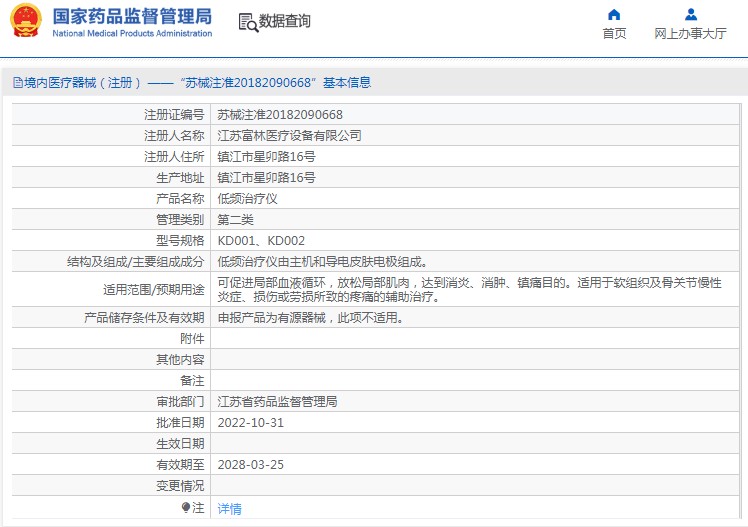Click the 有效期至 label
Screen dimensions: 748x527
pyautogui.click(x=180, y=465)
